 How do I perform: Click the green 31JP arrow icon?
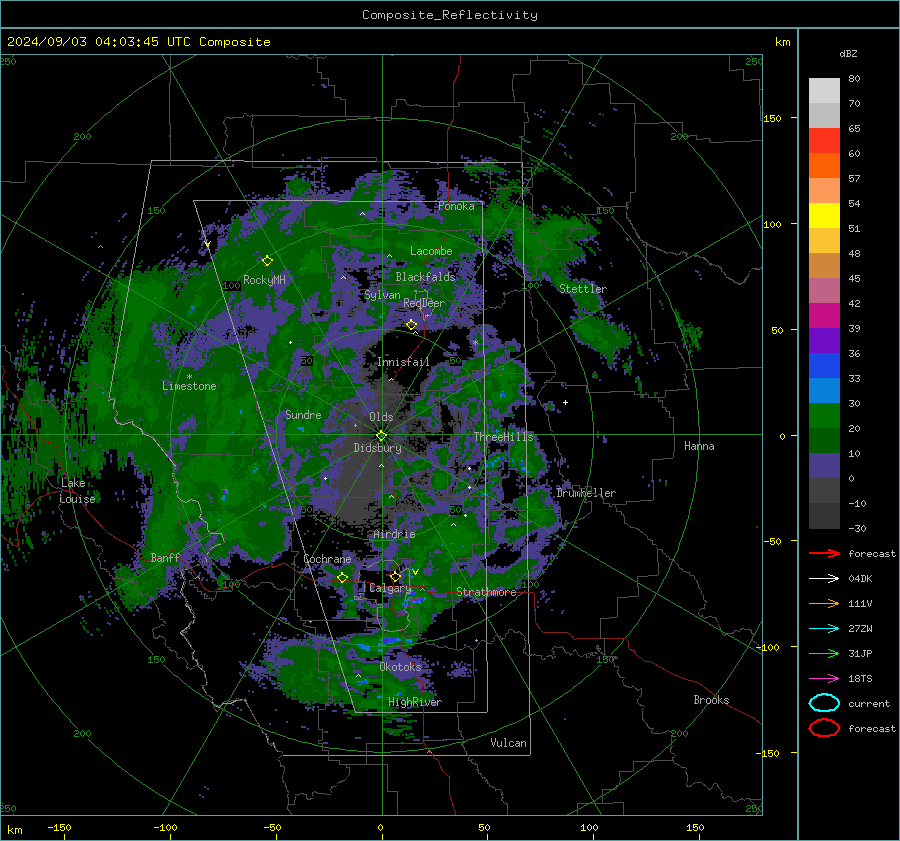pyautogui.click(x=824, y=653)
